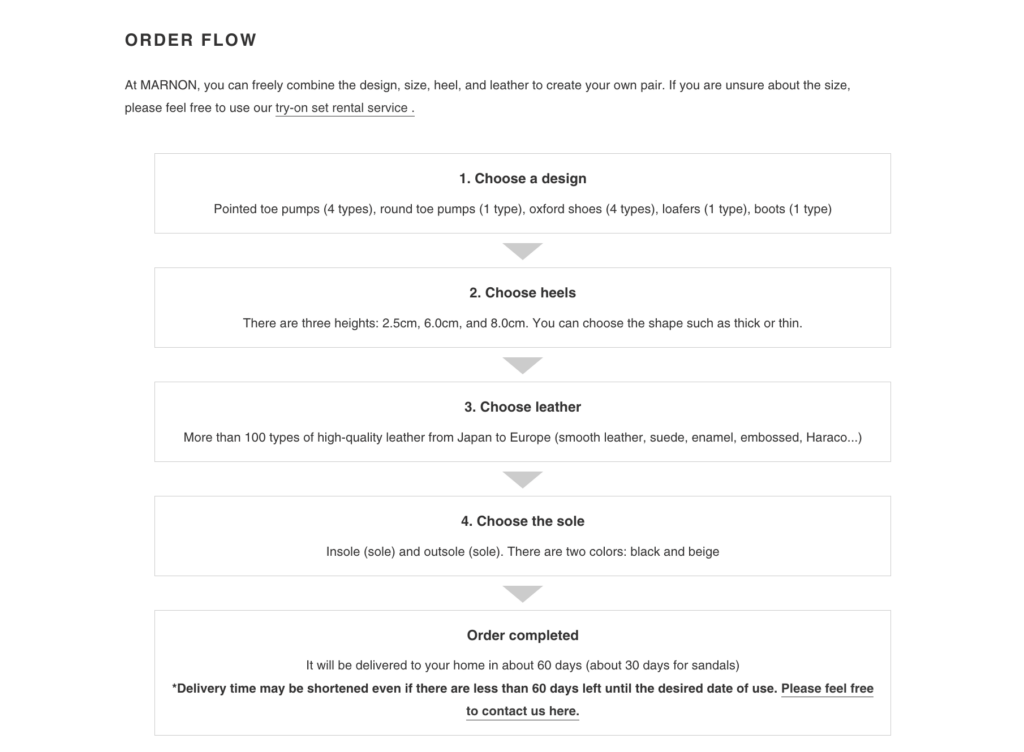Select the '1. Choose a design' step title
The image size is (1024, 752).
point(522,179)
